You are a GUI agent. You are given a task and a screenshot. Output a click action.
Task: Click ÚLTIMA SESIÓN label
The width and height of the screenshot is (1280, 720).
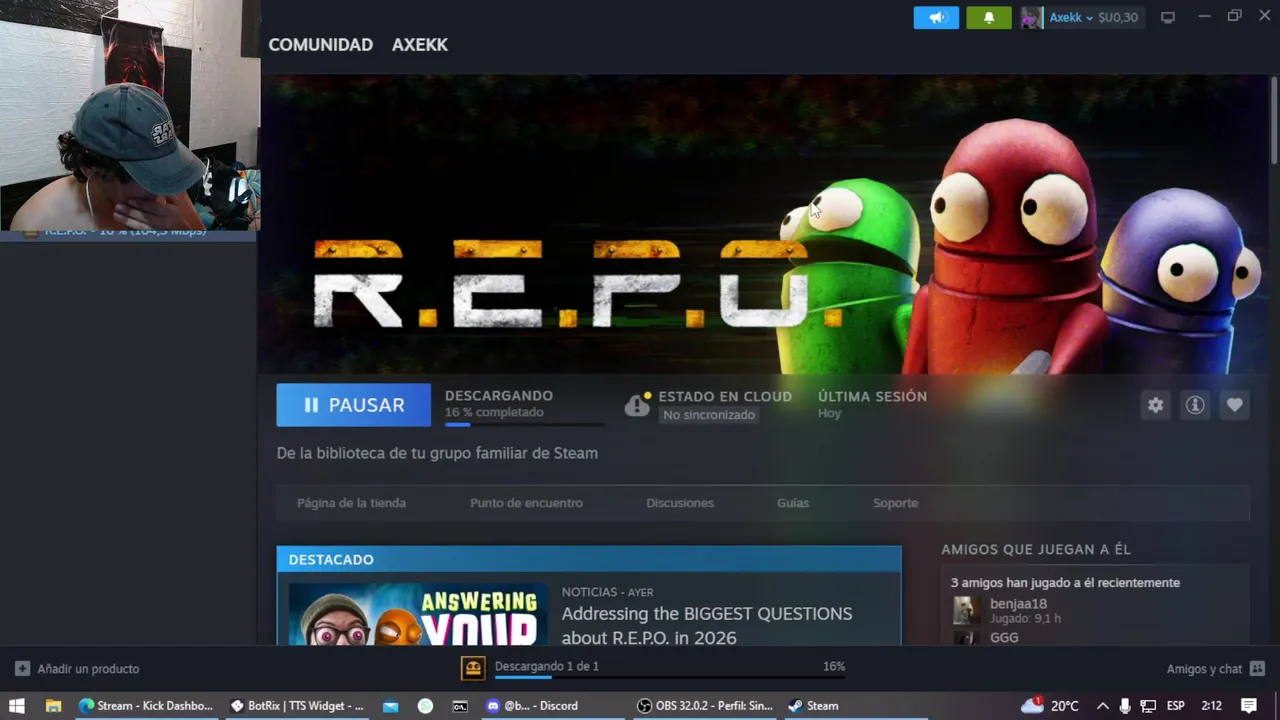point(872,396)
